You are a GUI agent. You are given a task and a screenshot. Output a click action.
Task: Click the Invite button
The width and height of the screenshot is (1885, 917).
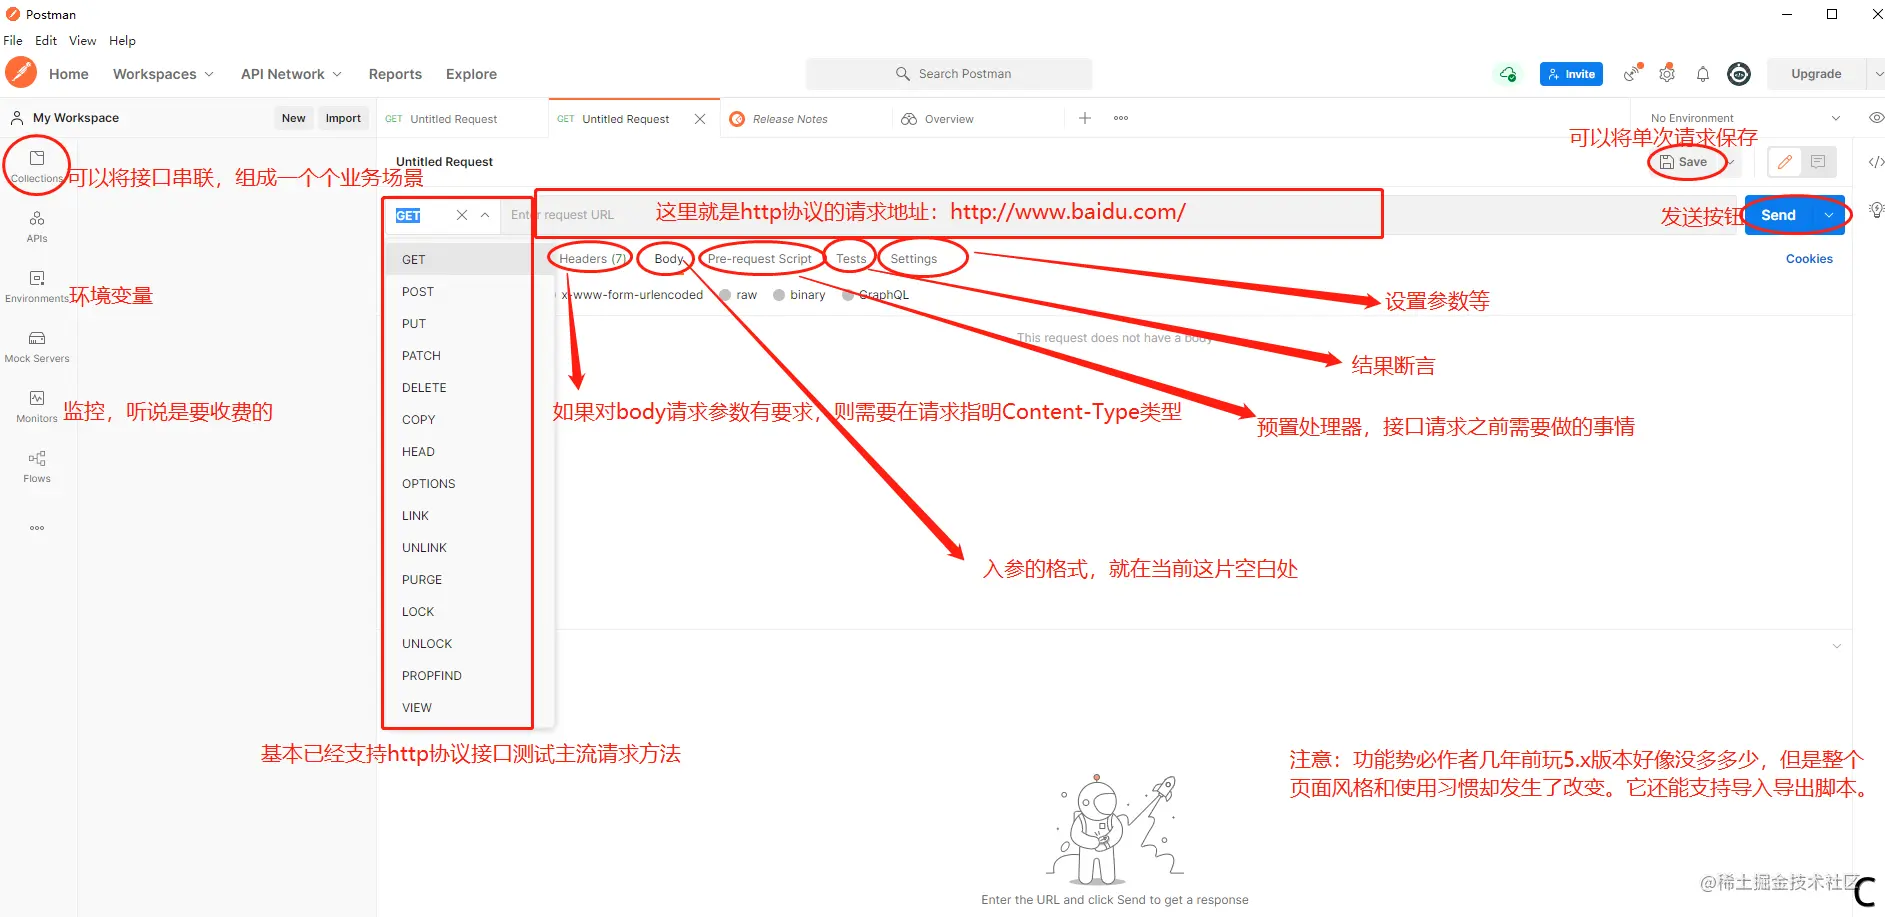click(1571, 74)
